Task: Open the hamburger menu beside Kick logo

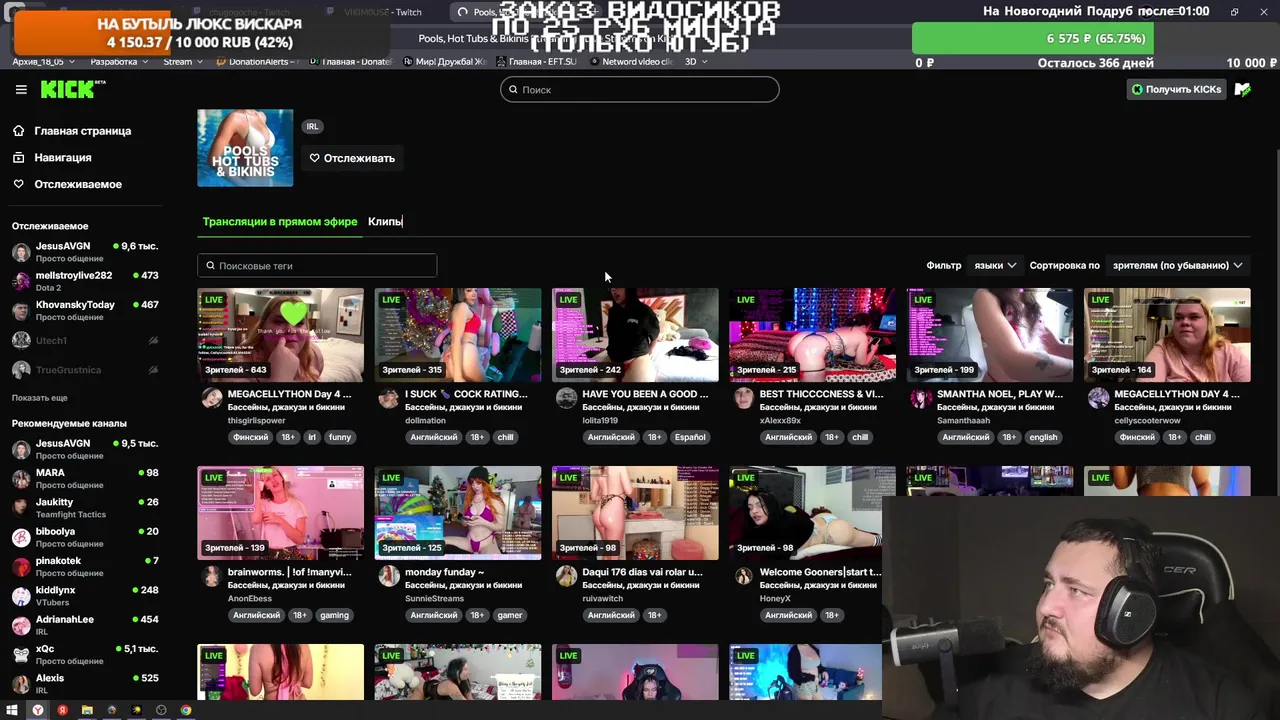Action: [21, 89]
